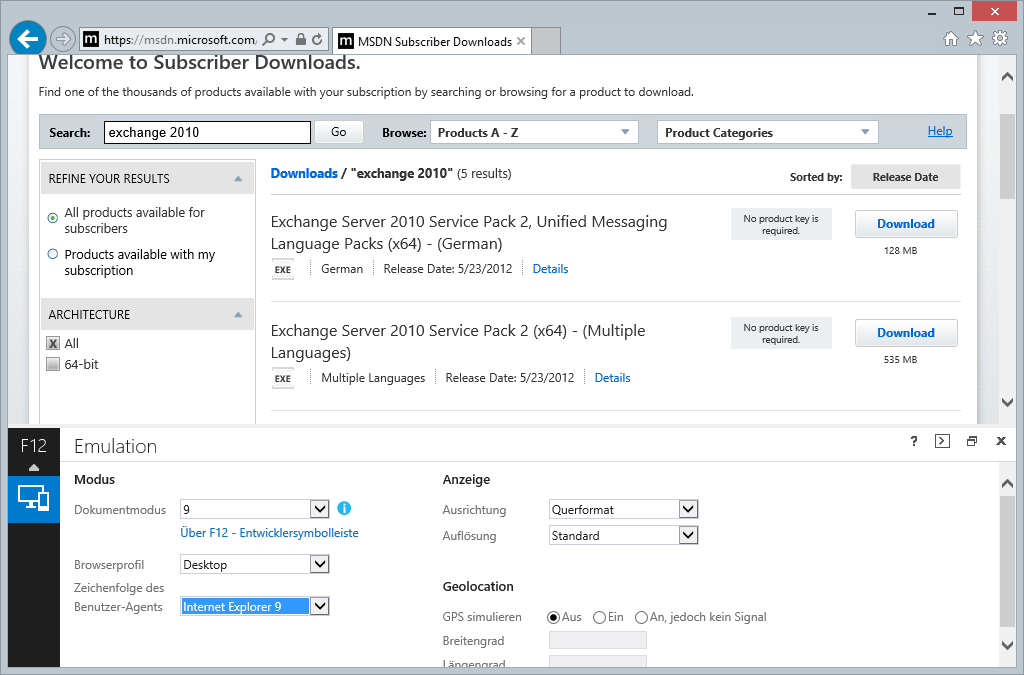This screenshot has width=1024, height=675.
Task: Click the Breitengrad input field
Action: [x=598, y=640]
